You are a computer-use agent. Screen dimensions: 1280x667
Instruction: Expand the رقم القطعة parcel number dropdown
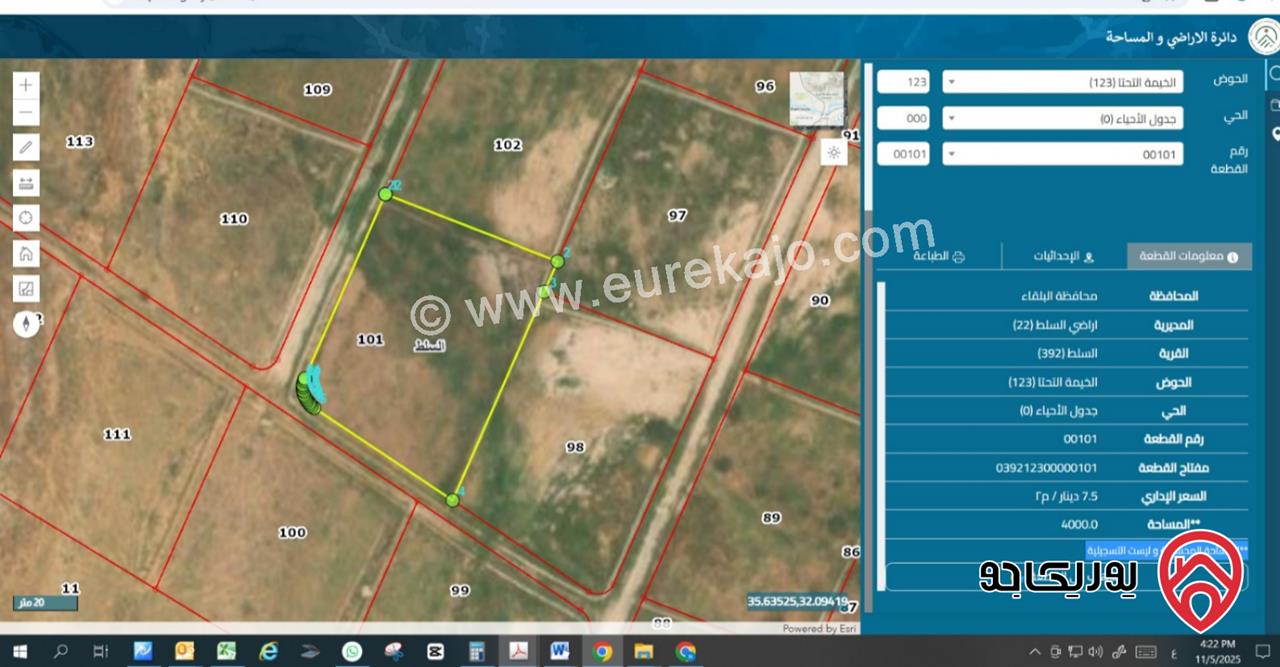[x=1062, y=154]
